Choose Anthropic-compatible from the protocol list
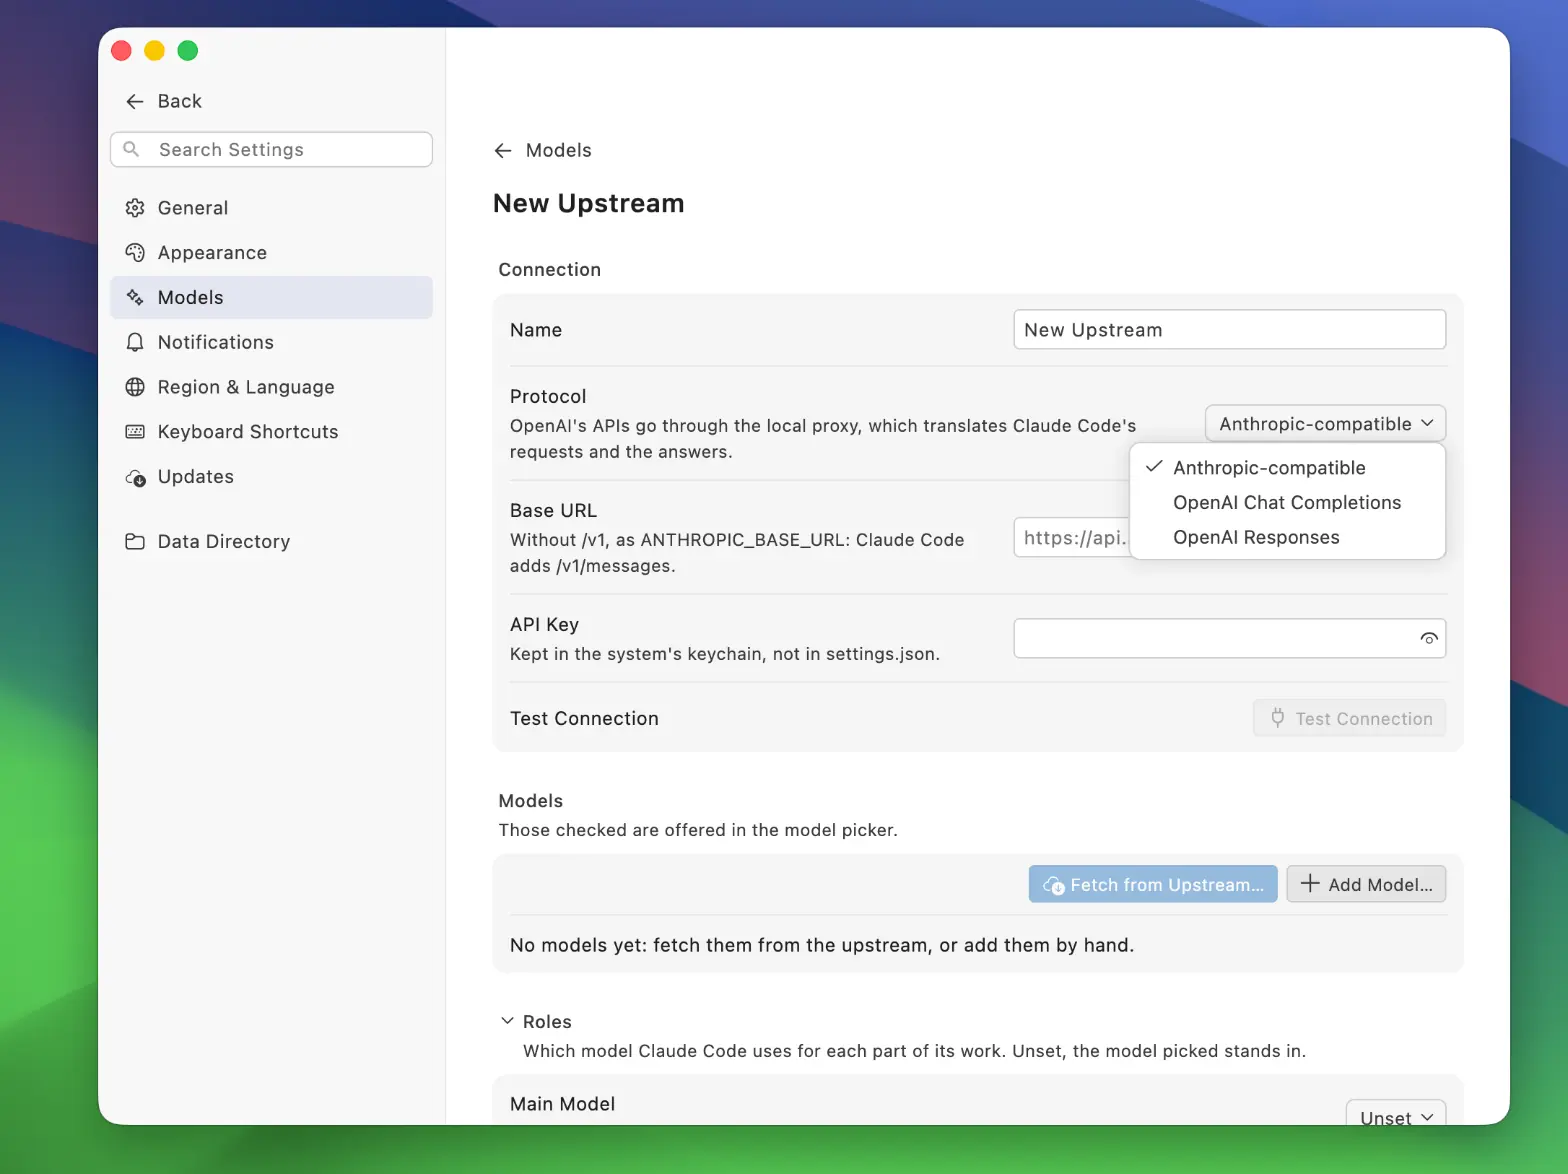Screen dimensions: 1568x1174 coord(1288,468)
